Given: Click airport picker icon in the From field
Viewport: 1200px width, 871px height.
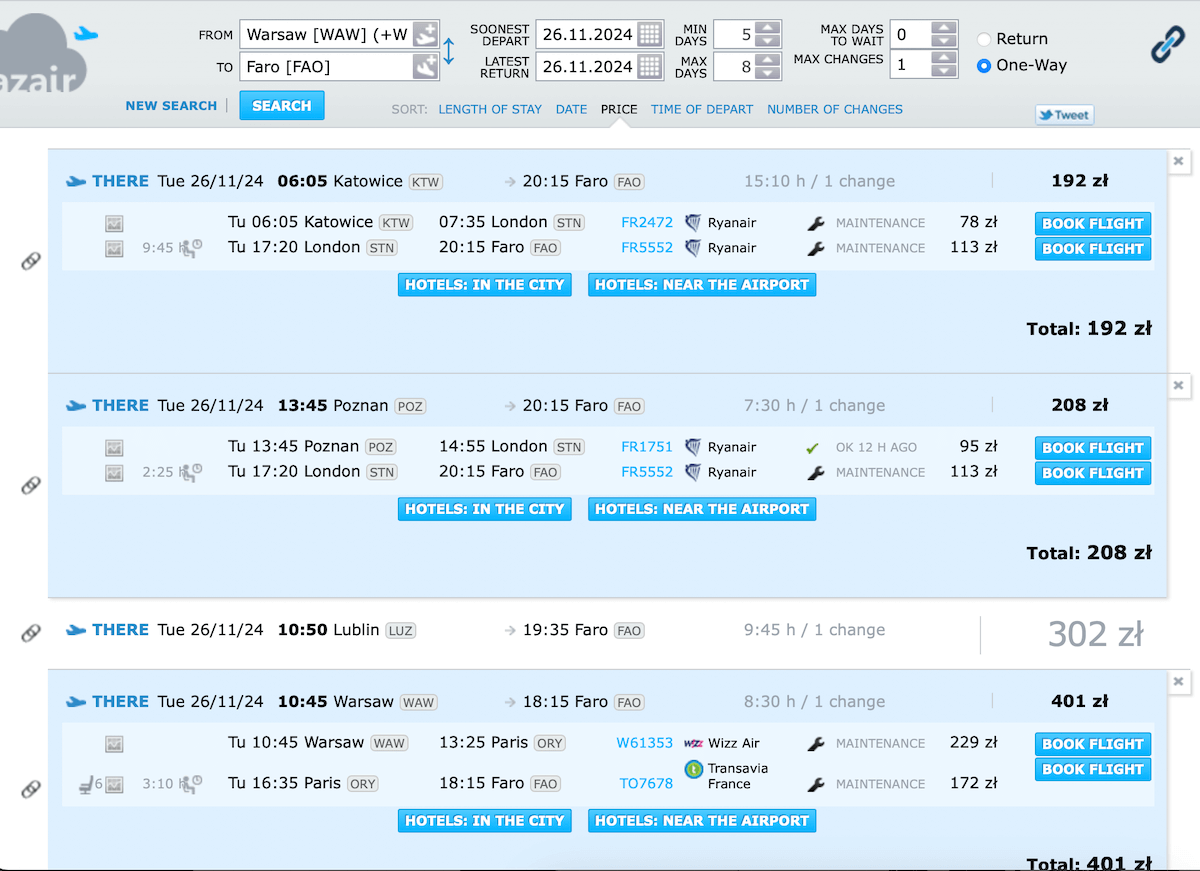Looking at the screenshot, I should [425, 34].
